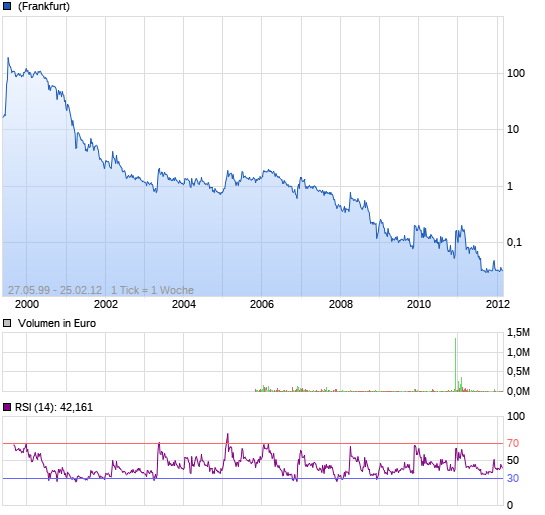Click the Volumen in Euro label
Image resolution: width=545 pixels, height=515 pixels.
pyautogui.click(x=57, y=323)
